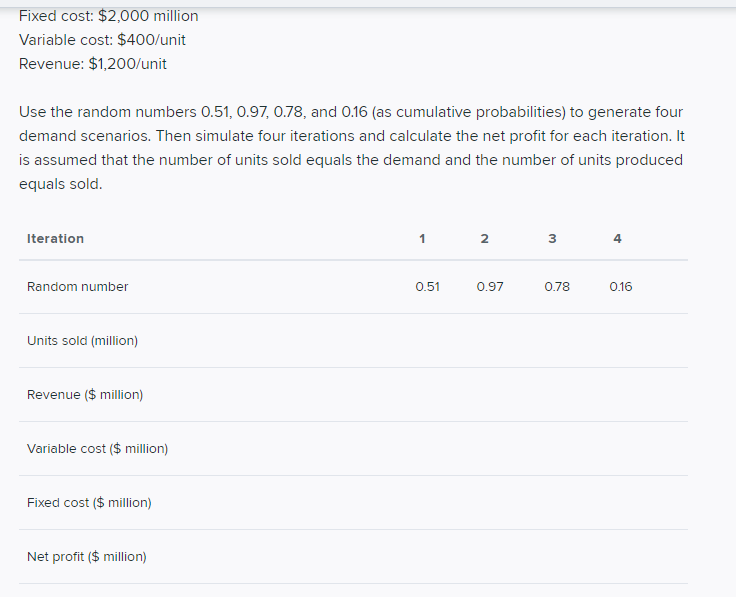Select the Fixed cost ($ million) row label

(x=89, y=503)
